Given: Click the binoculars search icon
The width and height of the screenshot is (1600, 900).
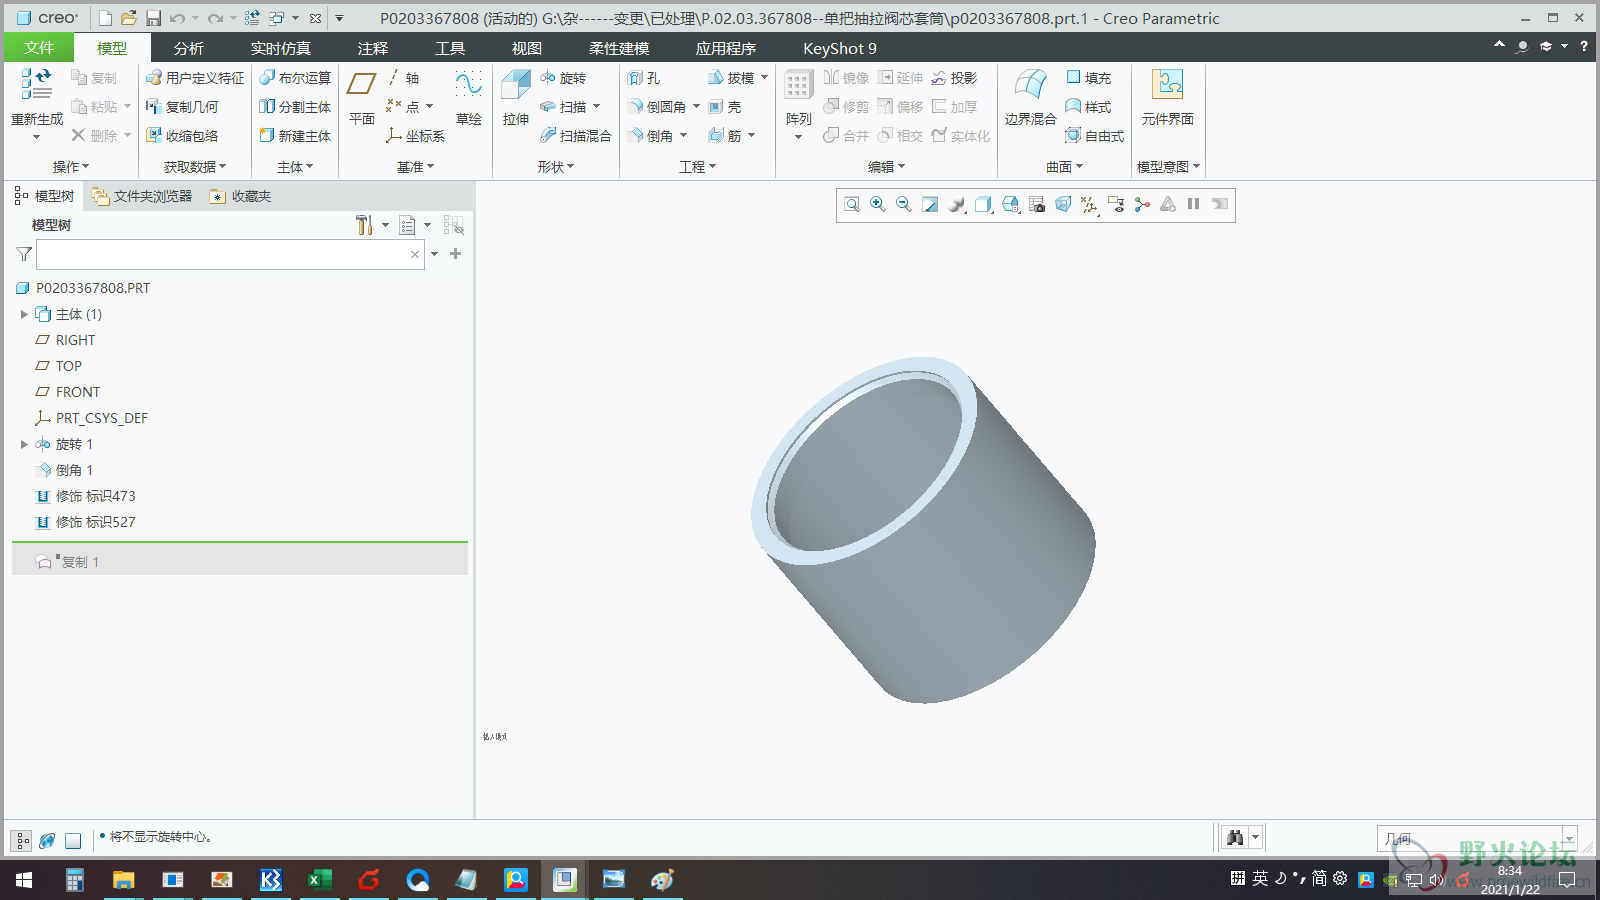Looking at the screenshot, I should 1236,837.
